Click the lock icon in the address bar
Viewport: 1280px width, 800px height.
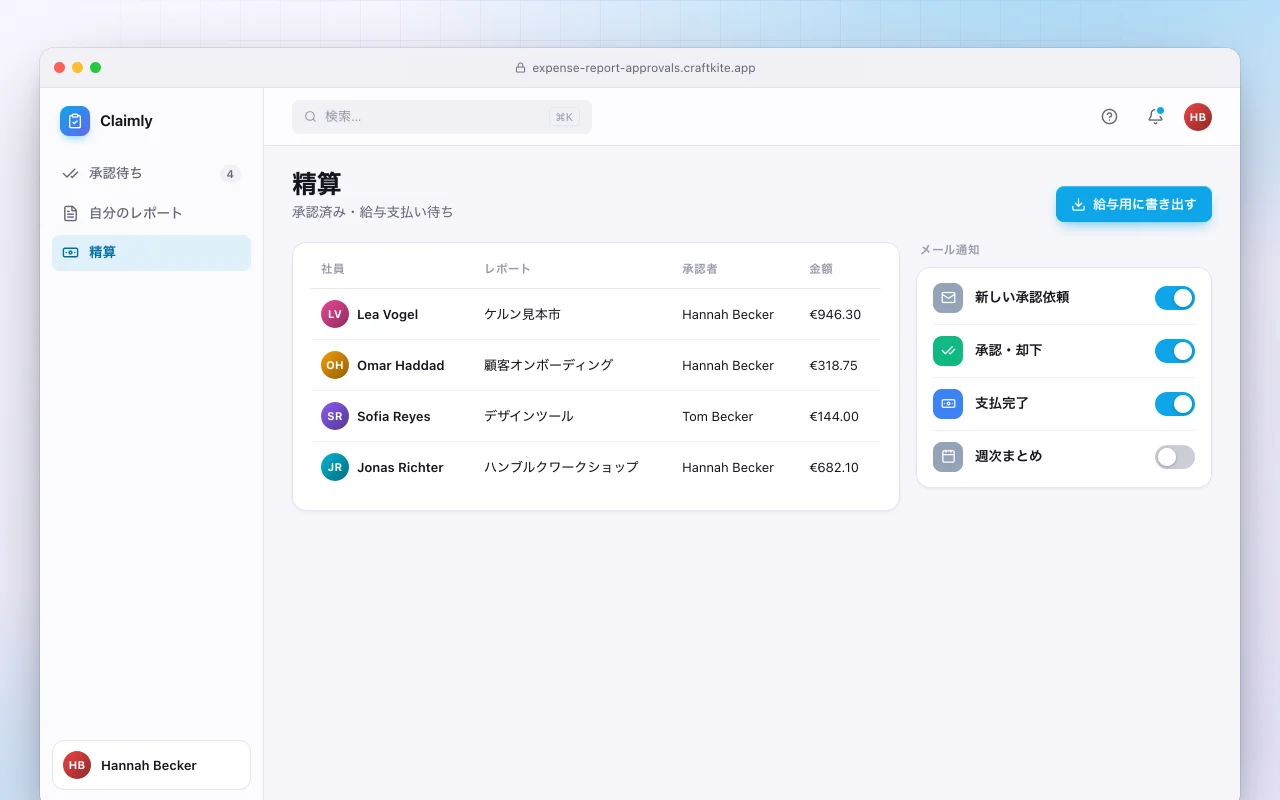click(520, 68)
